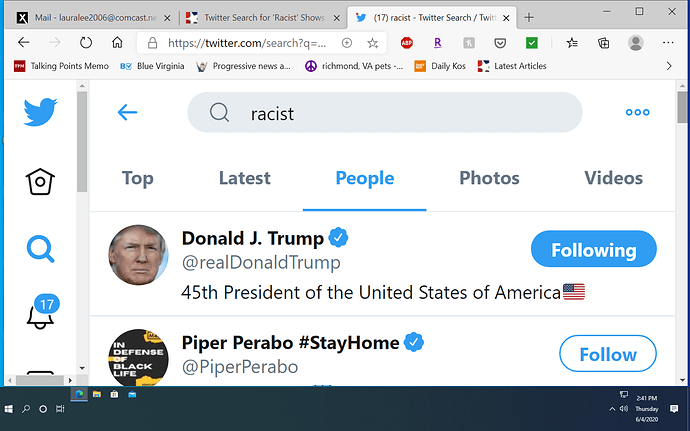690x431 pixels.
Task: Expand the bookmarks bar overflow chevron
Action: [669, 66]
